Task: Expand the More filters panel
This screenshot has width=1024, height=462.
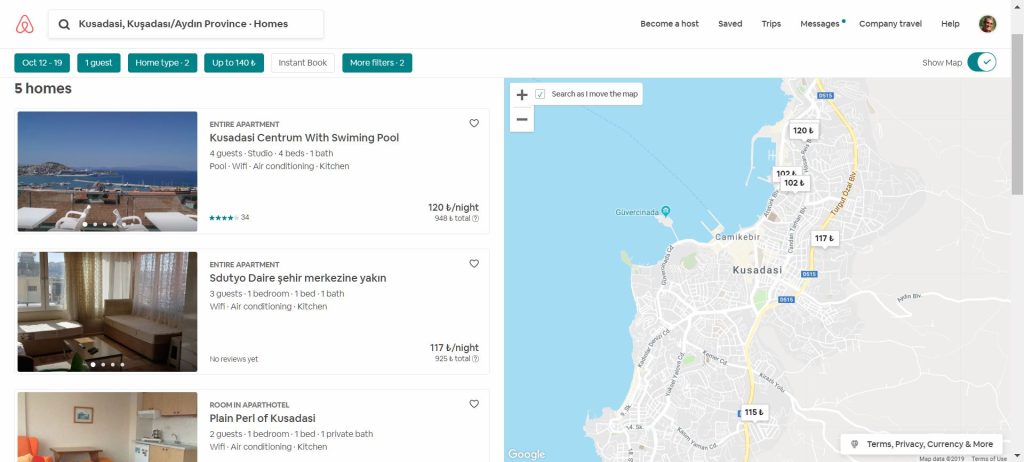Action: click(x=376, y=63)
